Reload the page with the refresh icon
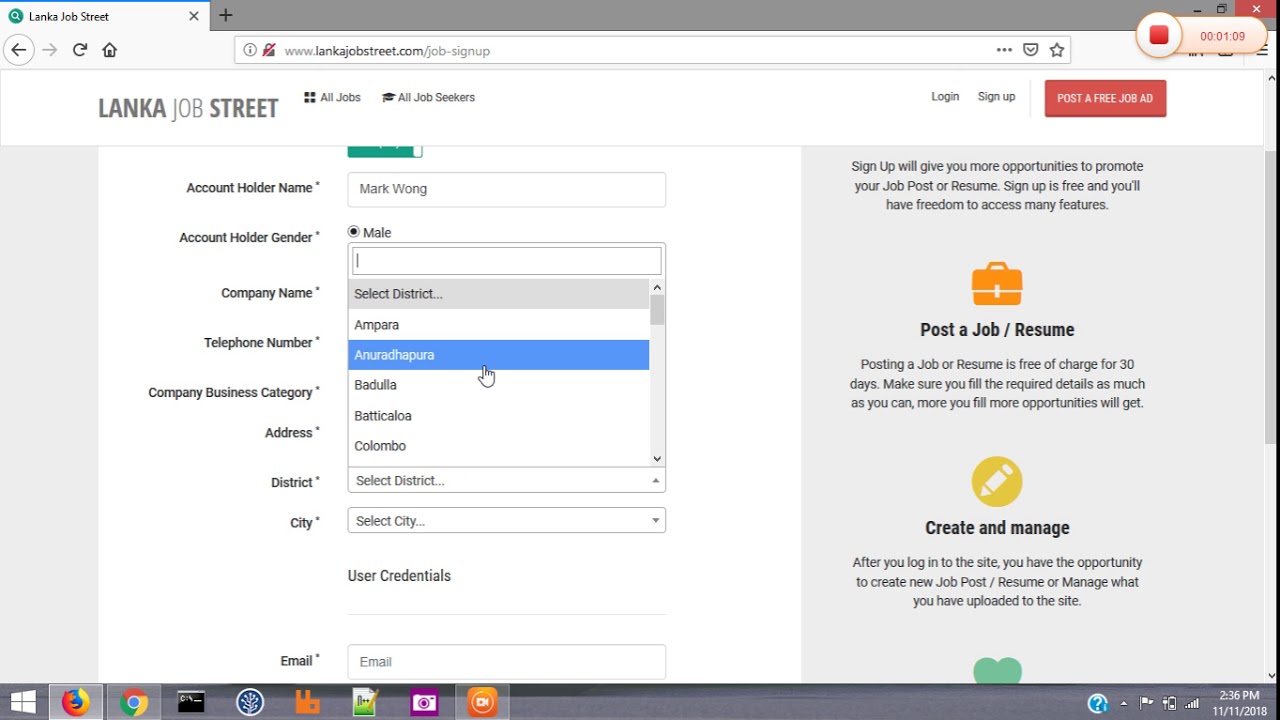The height and width of the screenshot is (720, 1280). click(80, 50)
